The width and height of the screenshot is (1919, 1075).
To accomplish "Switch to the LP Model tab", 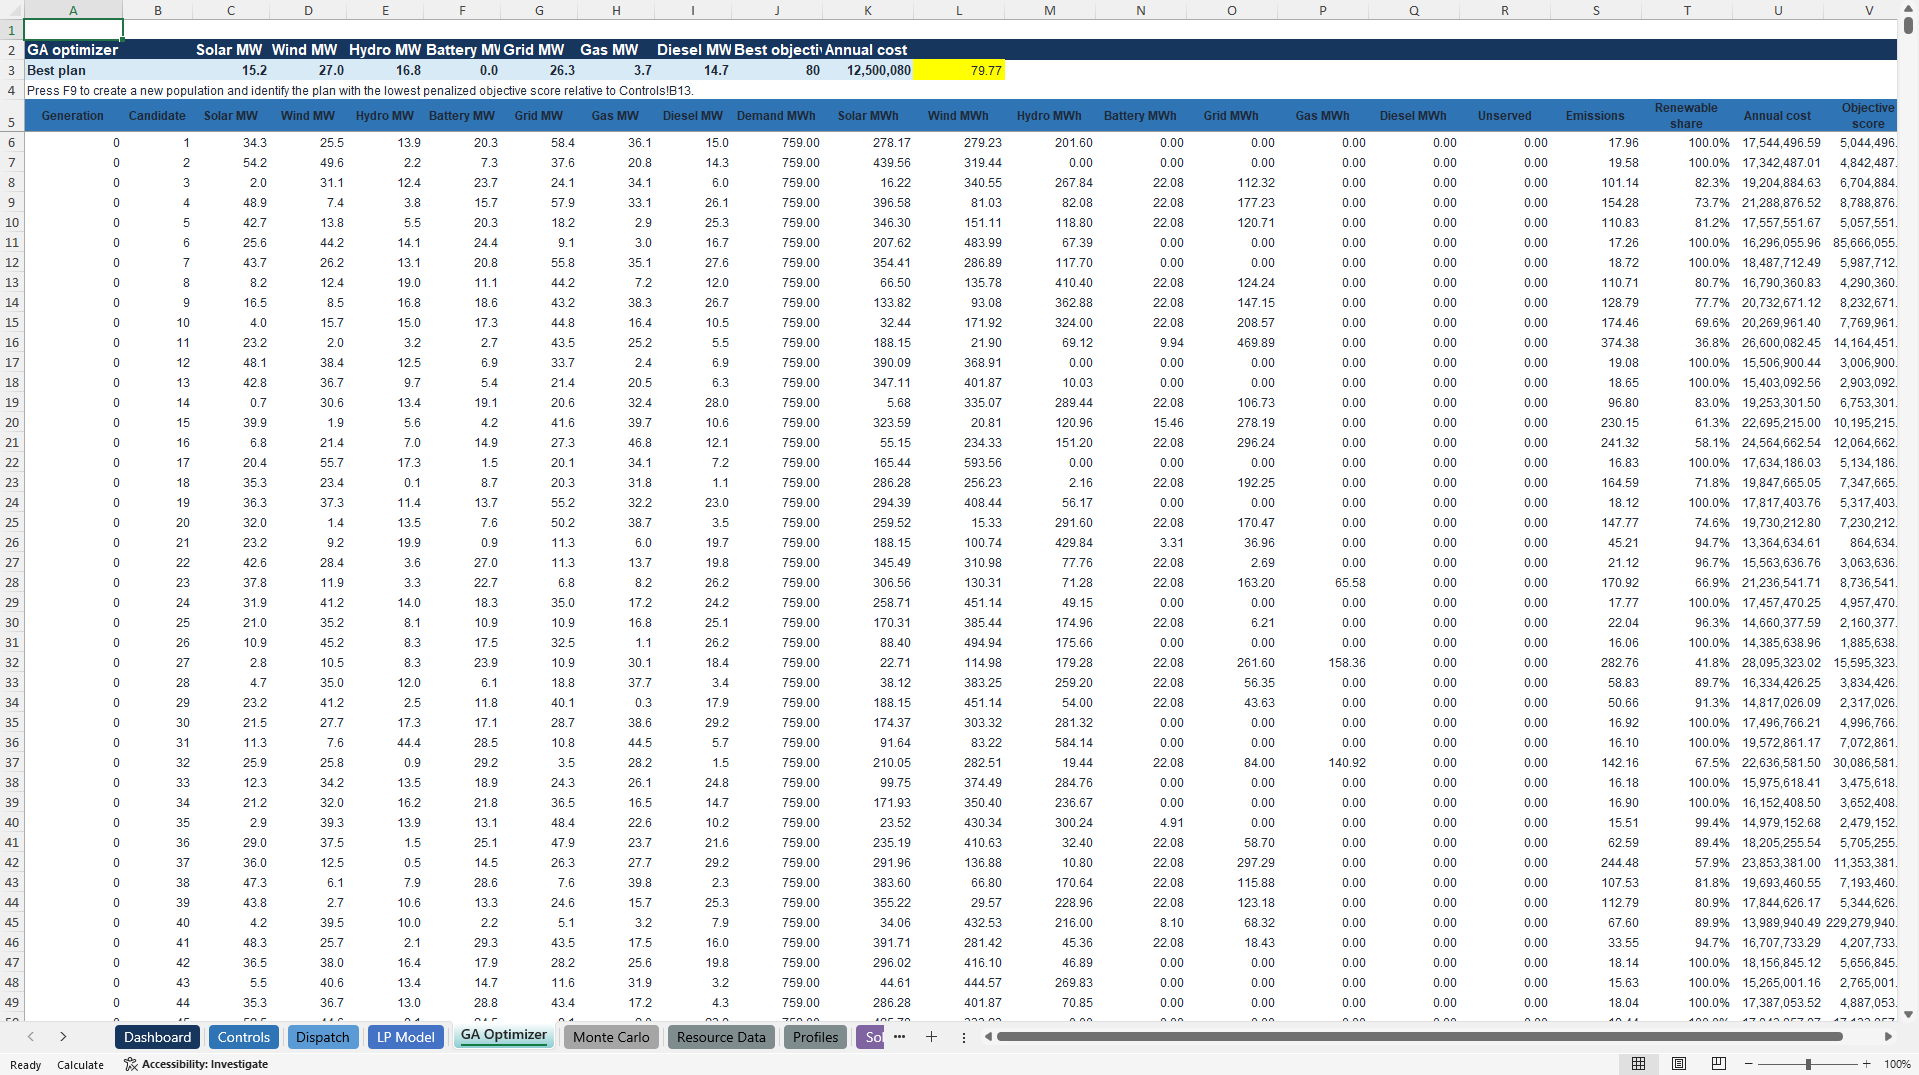I will 405,1037.
